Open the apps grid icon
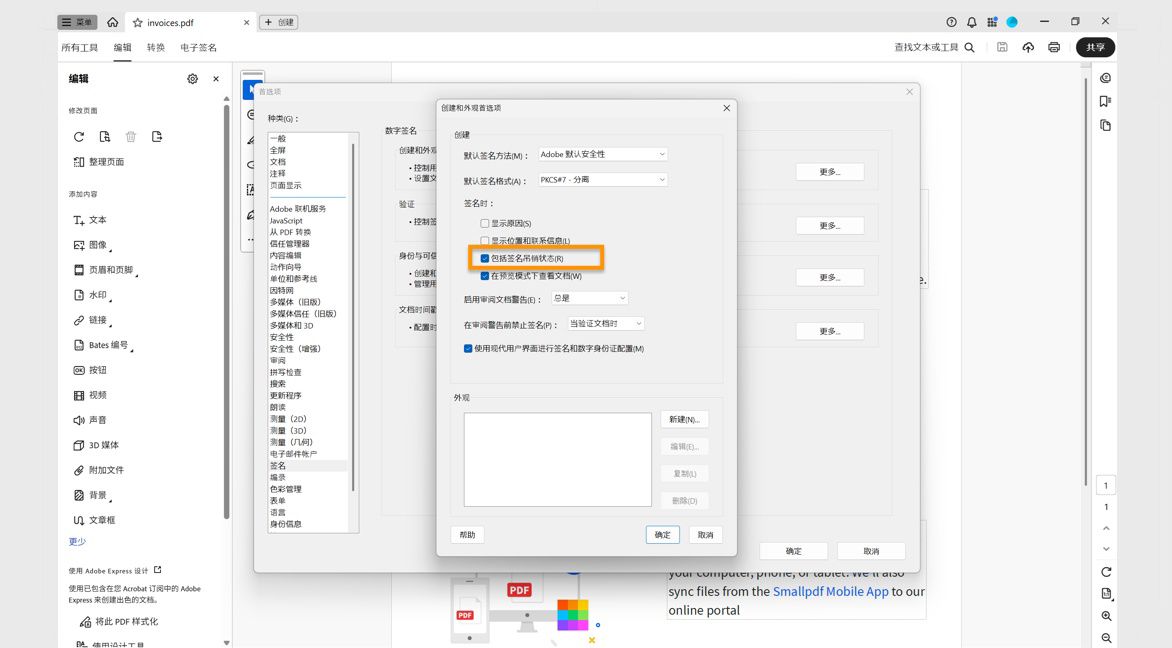Viewport: 1172px width, 648px height. (x=991, y=22)
